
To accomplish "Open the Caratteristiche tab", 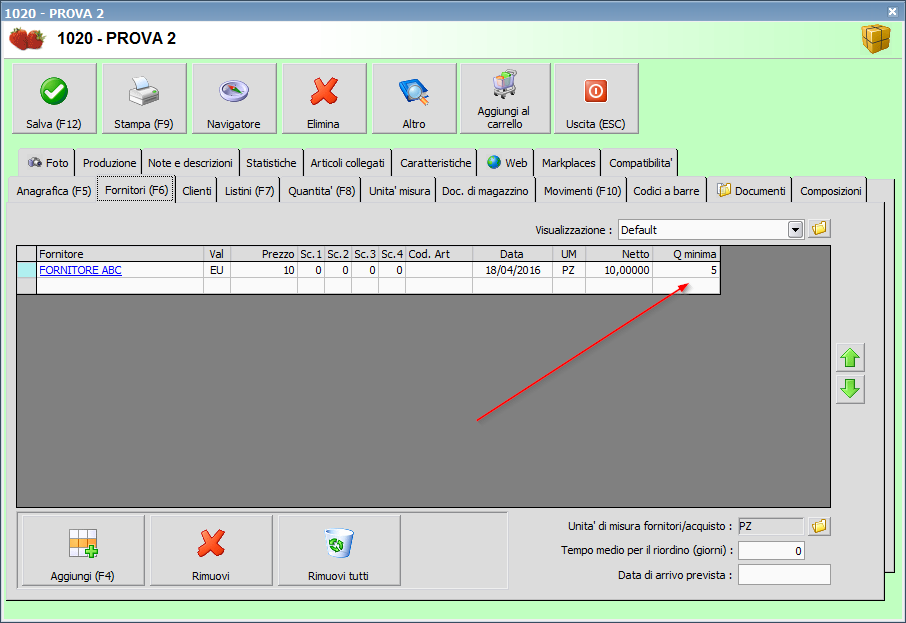I will pyautogui.click(x=436, y=163).
